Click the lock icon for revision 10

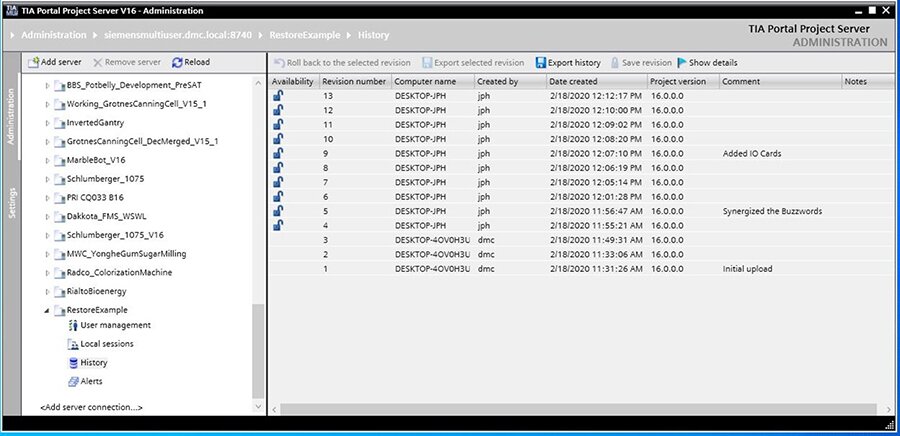point(278,139)
